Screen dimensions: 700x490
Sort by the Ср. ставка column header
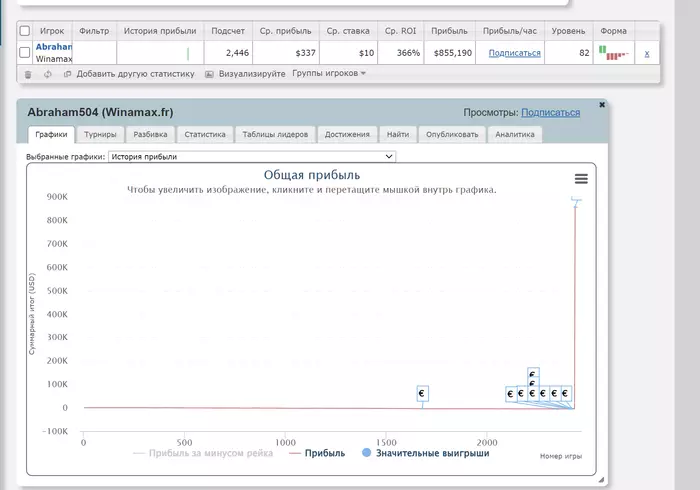(x=348, y=31)
